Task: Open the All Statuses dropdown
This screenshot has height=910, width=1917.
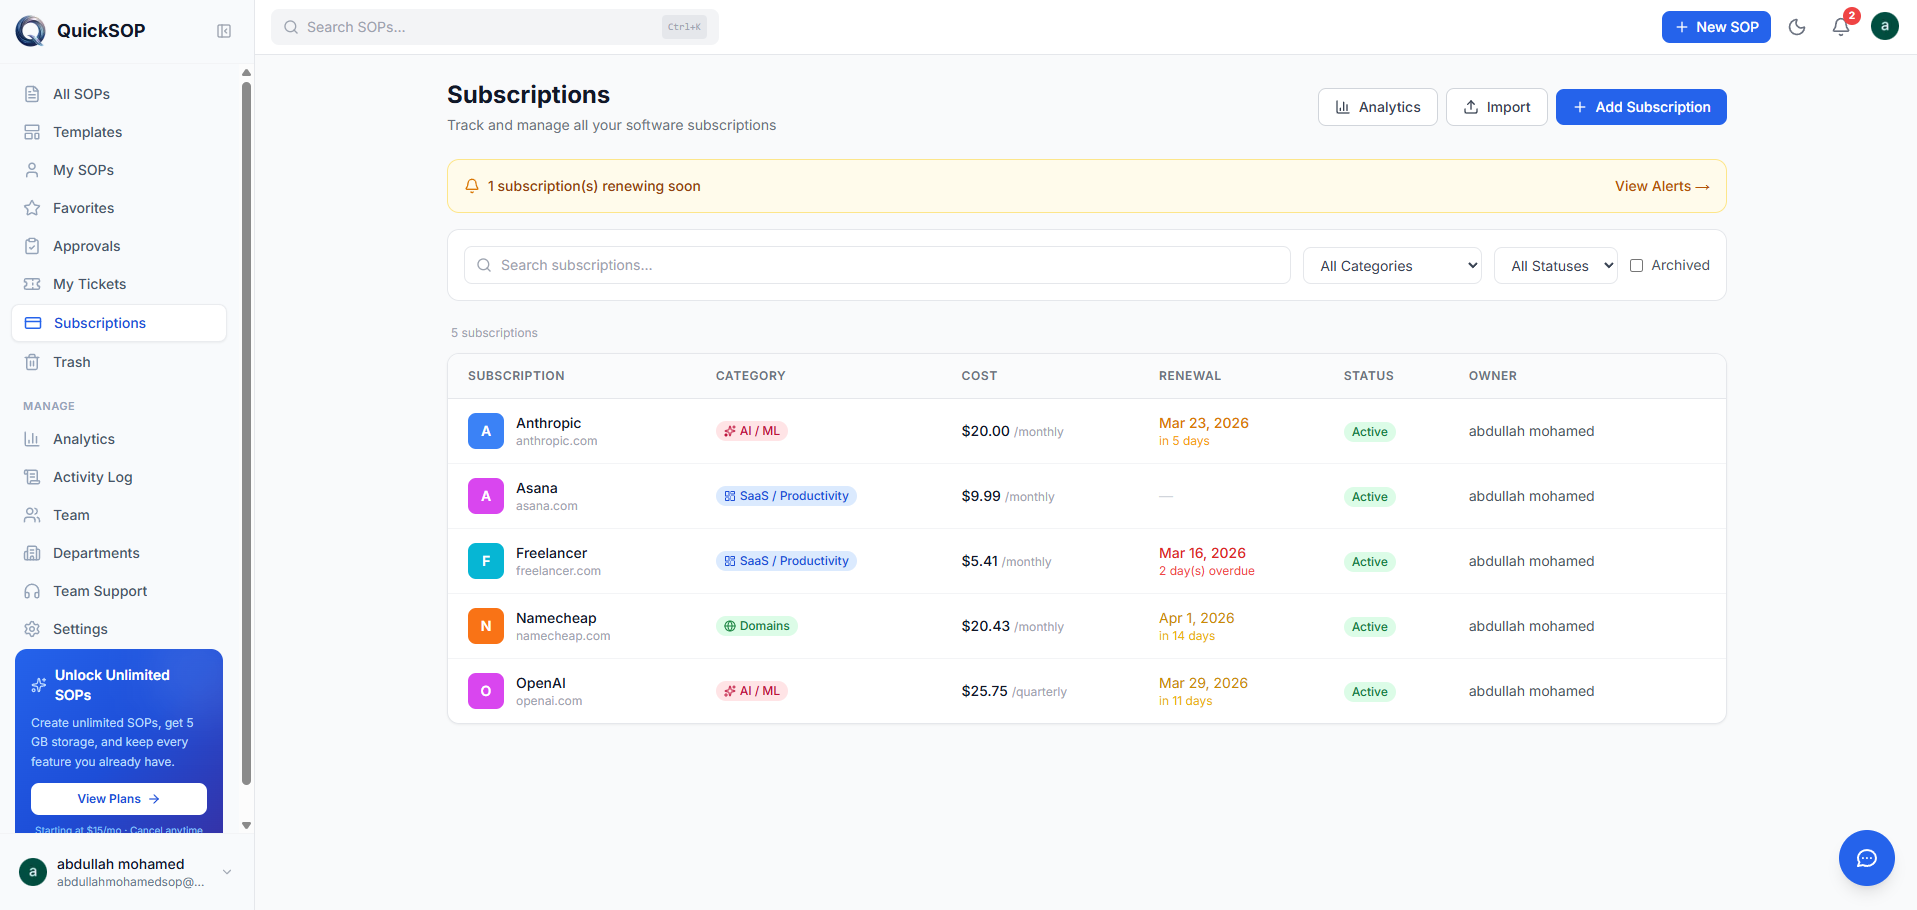Action: 1555,266
